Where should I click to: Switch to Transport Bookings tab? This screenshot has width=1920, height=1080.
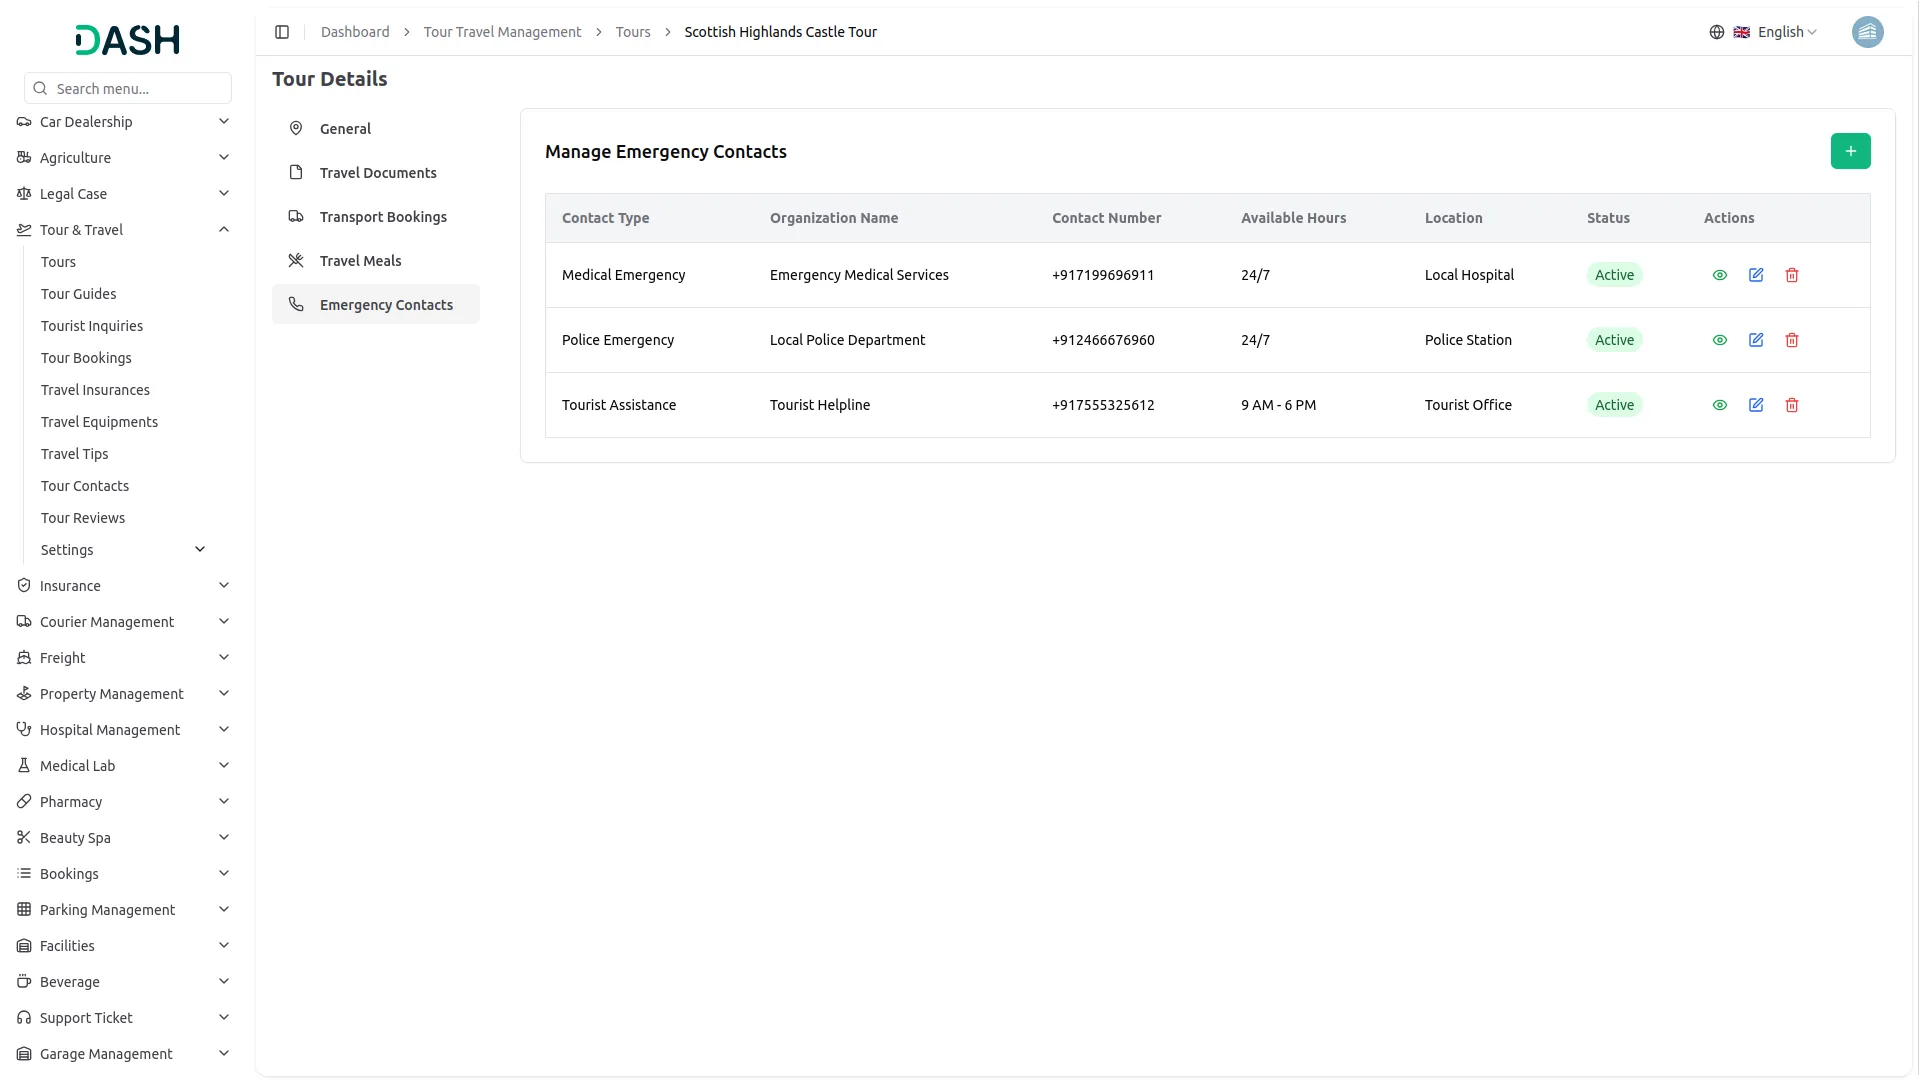pos(376,216)
